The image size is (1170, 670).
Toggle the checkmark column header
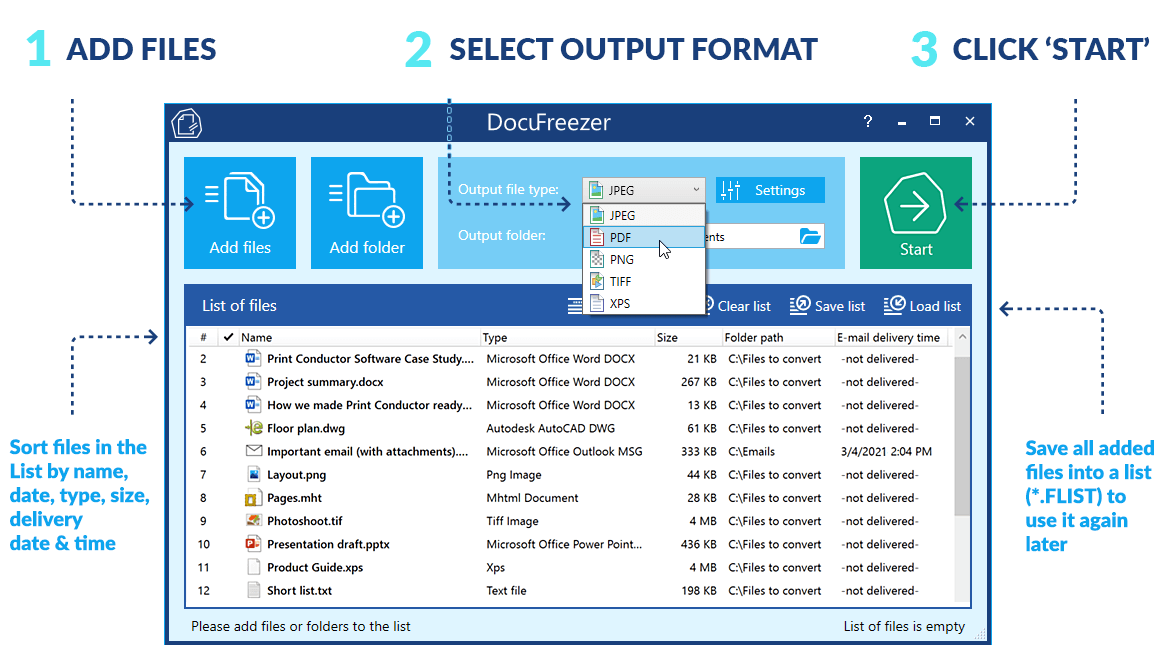coord(229,338)
